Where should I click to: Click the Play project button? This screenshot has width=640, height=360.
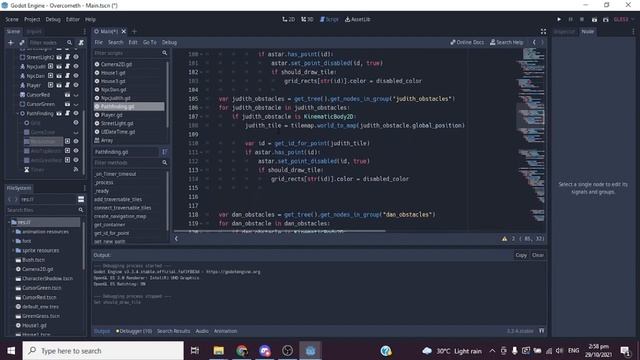pos(559,19)
